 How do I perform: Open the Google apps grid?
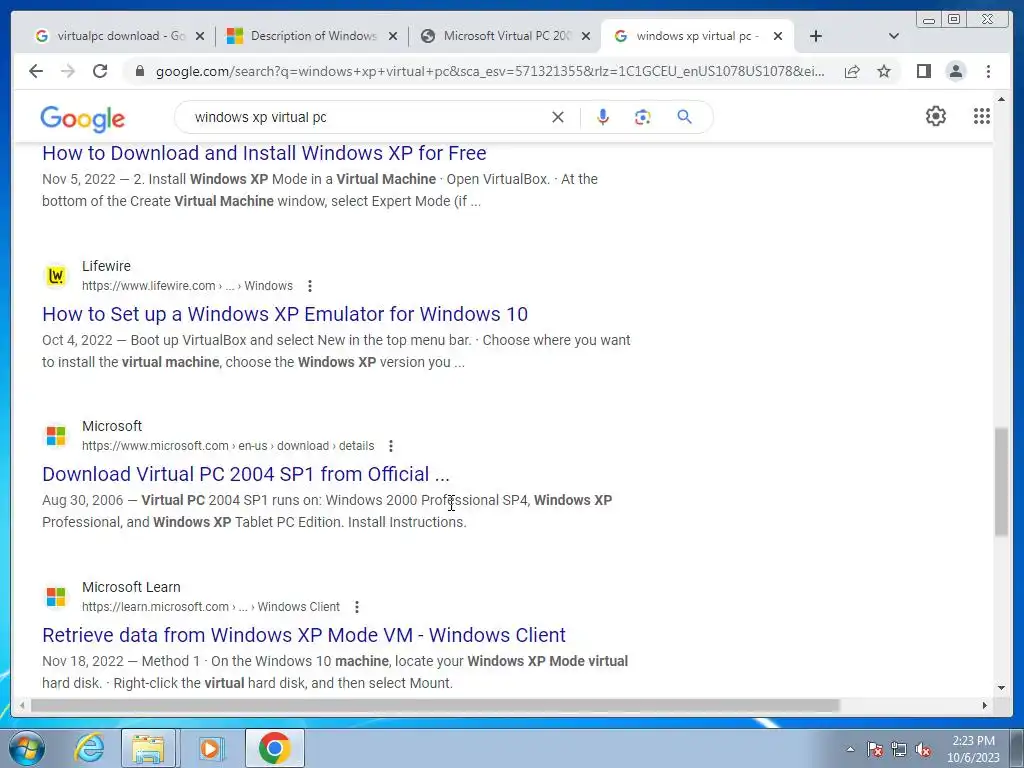point(982,116)
